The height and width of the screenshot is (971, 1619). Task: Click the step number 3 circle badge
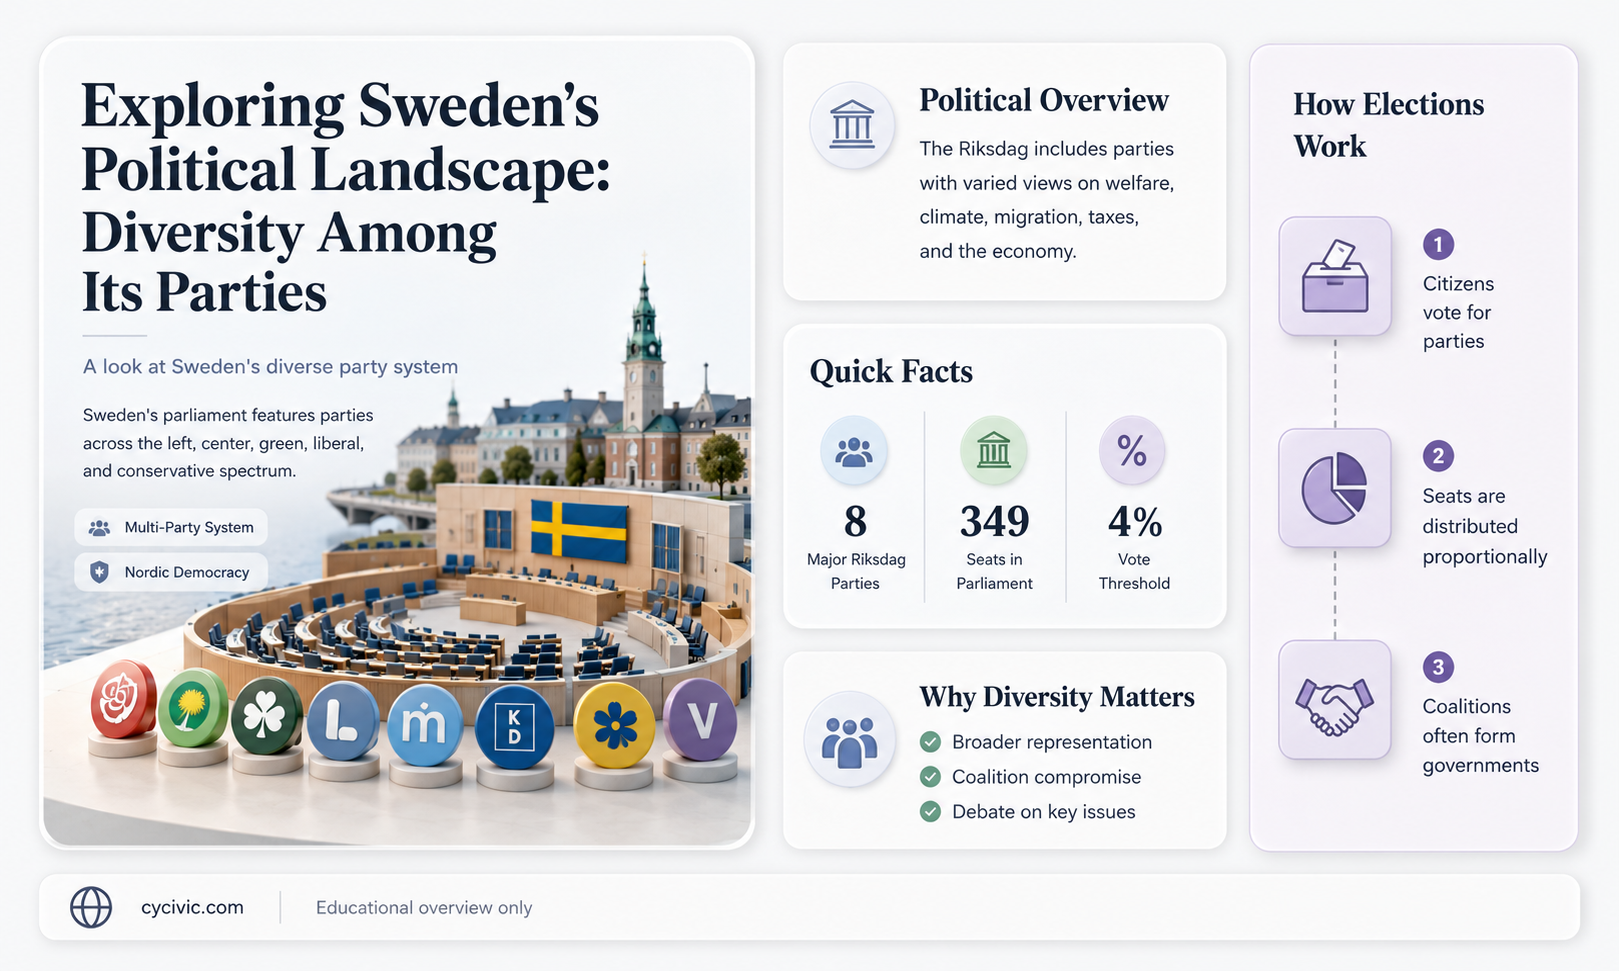[x=1438, y=667]
